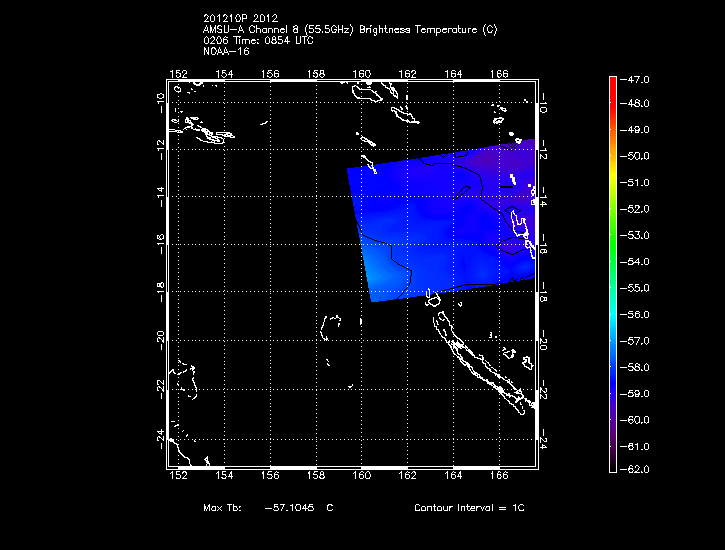
Task: Click the "-51.0" color bar label
Action: coord(634,183)
